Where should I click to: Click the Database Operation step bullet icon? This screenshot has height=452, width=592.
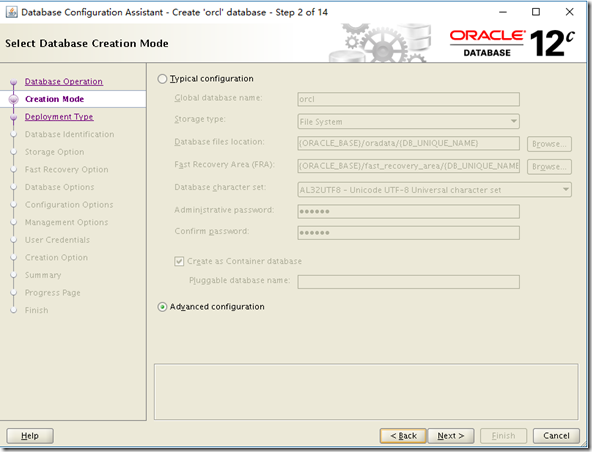(x=14, y=82)
